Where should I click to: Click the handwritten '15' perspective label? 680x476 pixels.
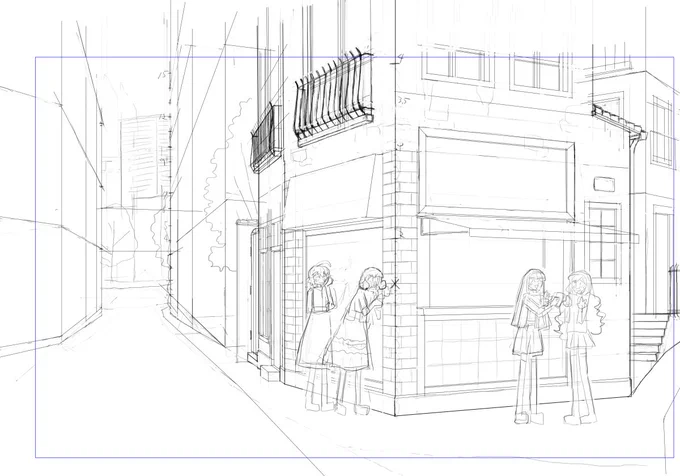click(162, 75)
